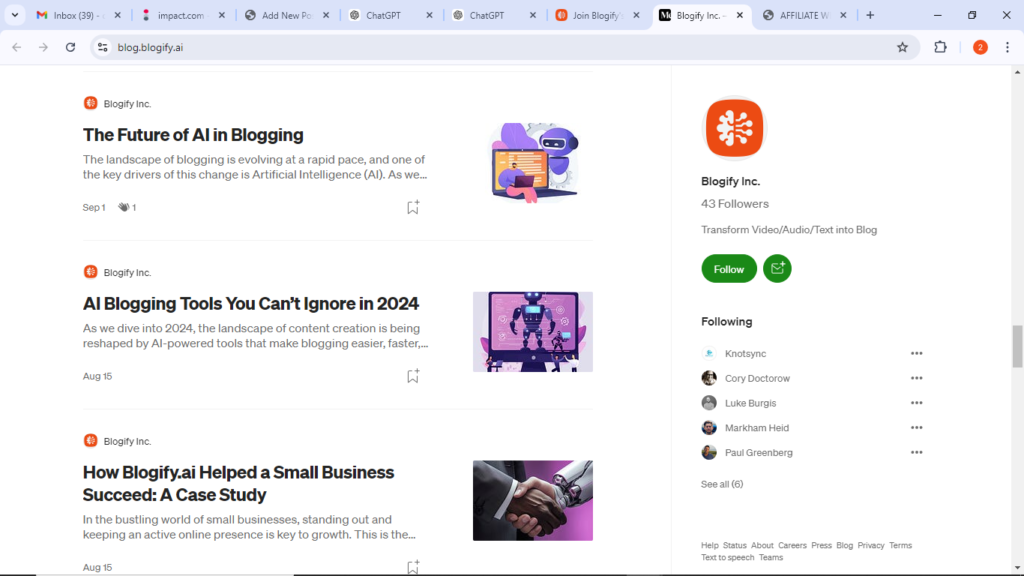Click the clap icon on Sep 1 post
The image size is (1024, 576).
(123, 207)
